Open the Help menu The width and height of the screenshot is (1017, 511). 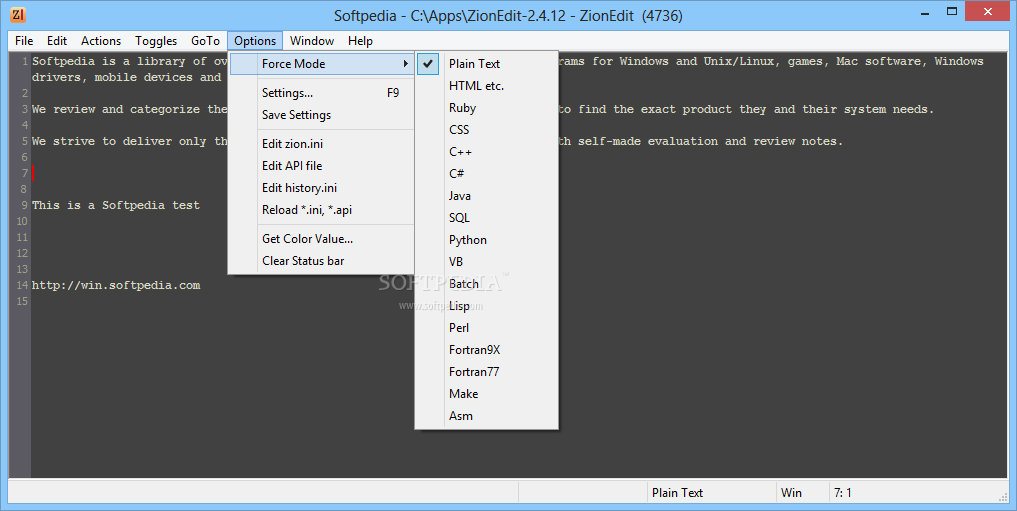coord(360,41)
